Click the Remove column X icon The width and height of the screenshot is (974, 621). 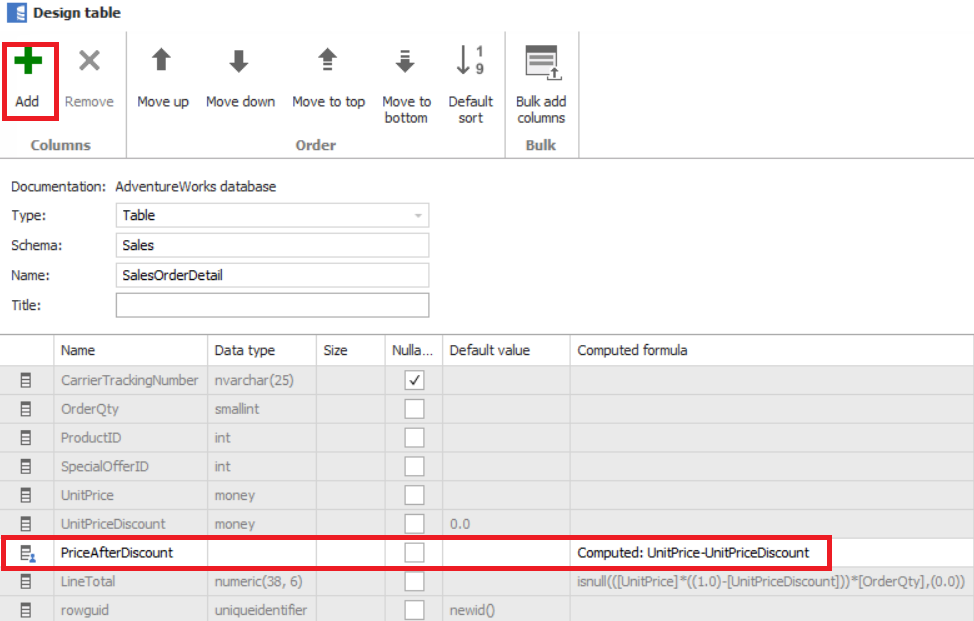tap(89, 62)
